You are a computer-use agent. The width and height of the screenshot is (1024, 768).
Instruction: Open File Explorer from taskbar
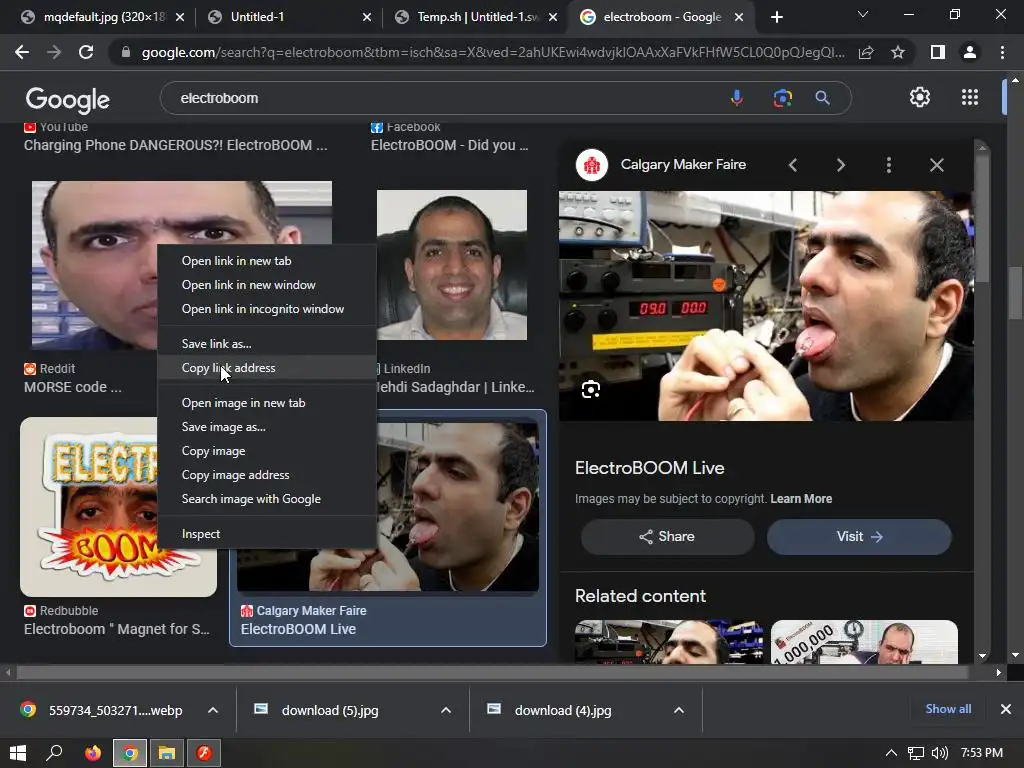click(x=167, y=753)
